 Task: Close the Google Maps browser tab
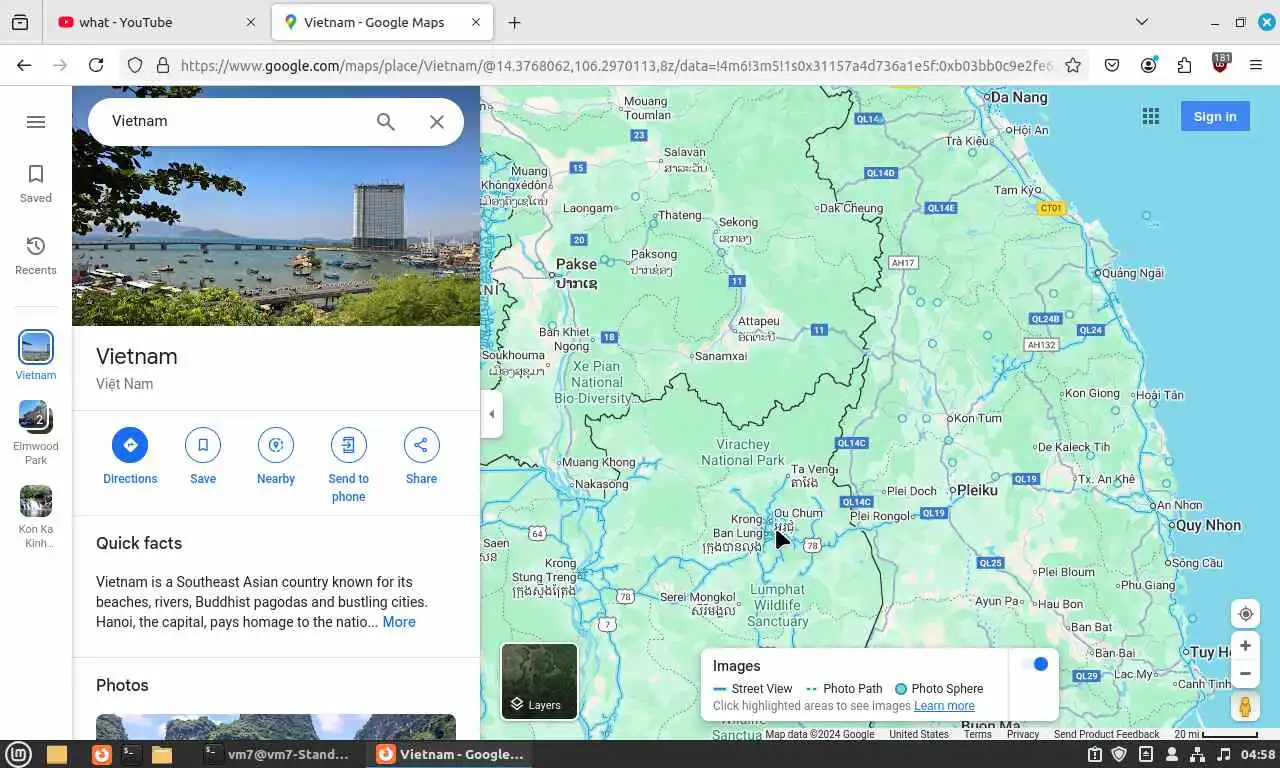tap(476, 22)
